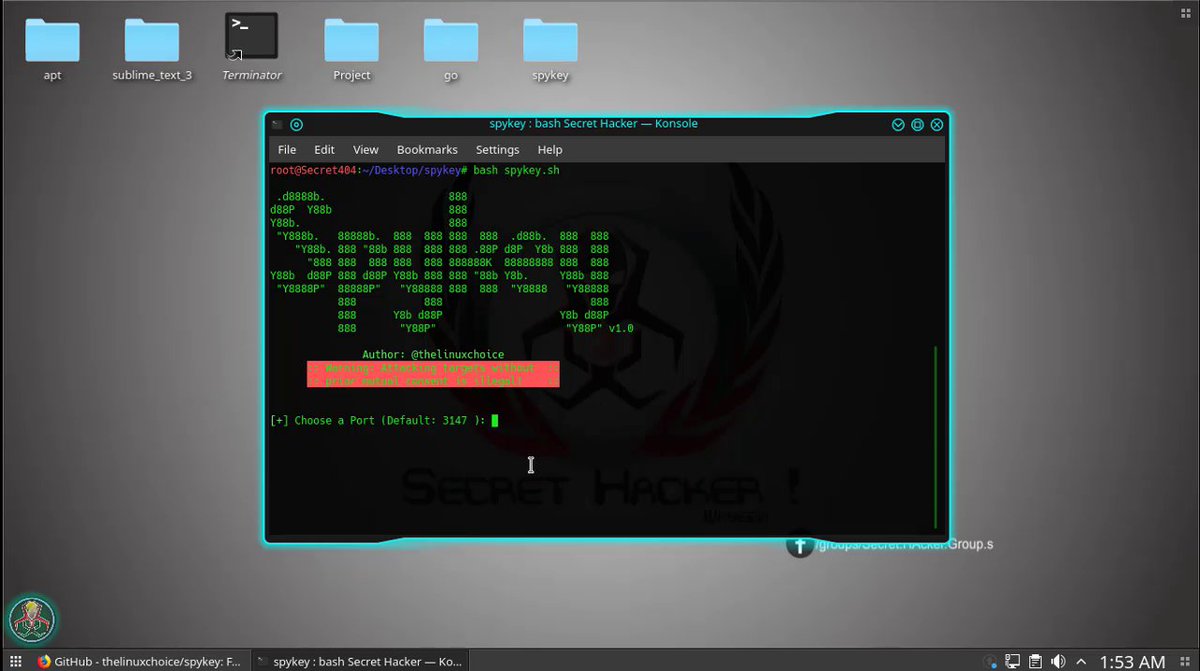Open the spykey desktop folder
1200x671 pixels.
coord(551,49)
